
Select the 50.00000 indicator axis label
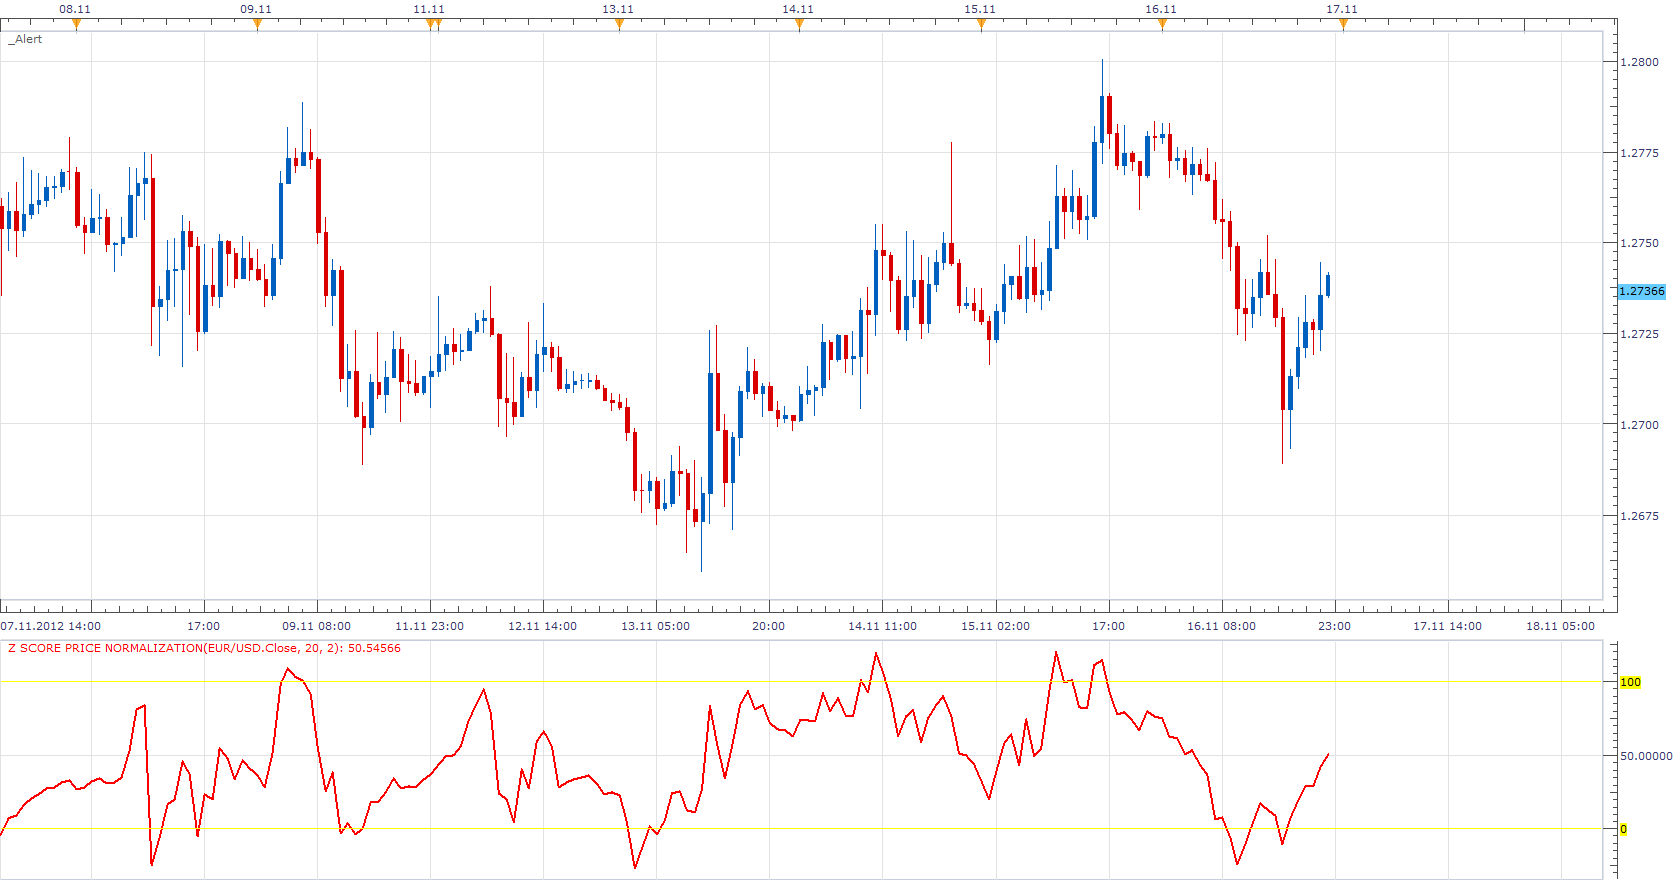coord(1646,756)
